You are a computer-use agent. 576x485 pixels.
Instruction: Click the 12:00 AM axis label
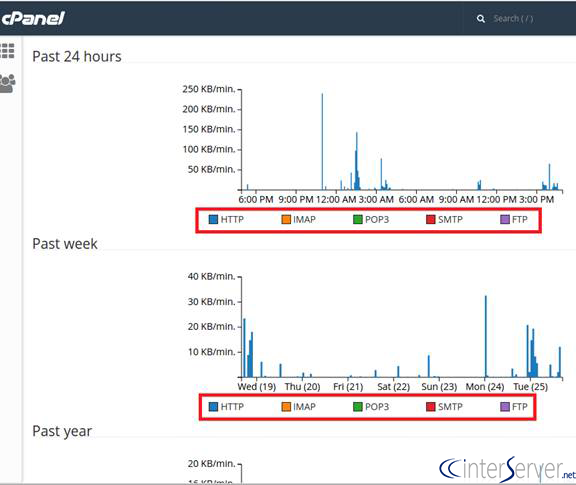pos(336,200)
